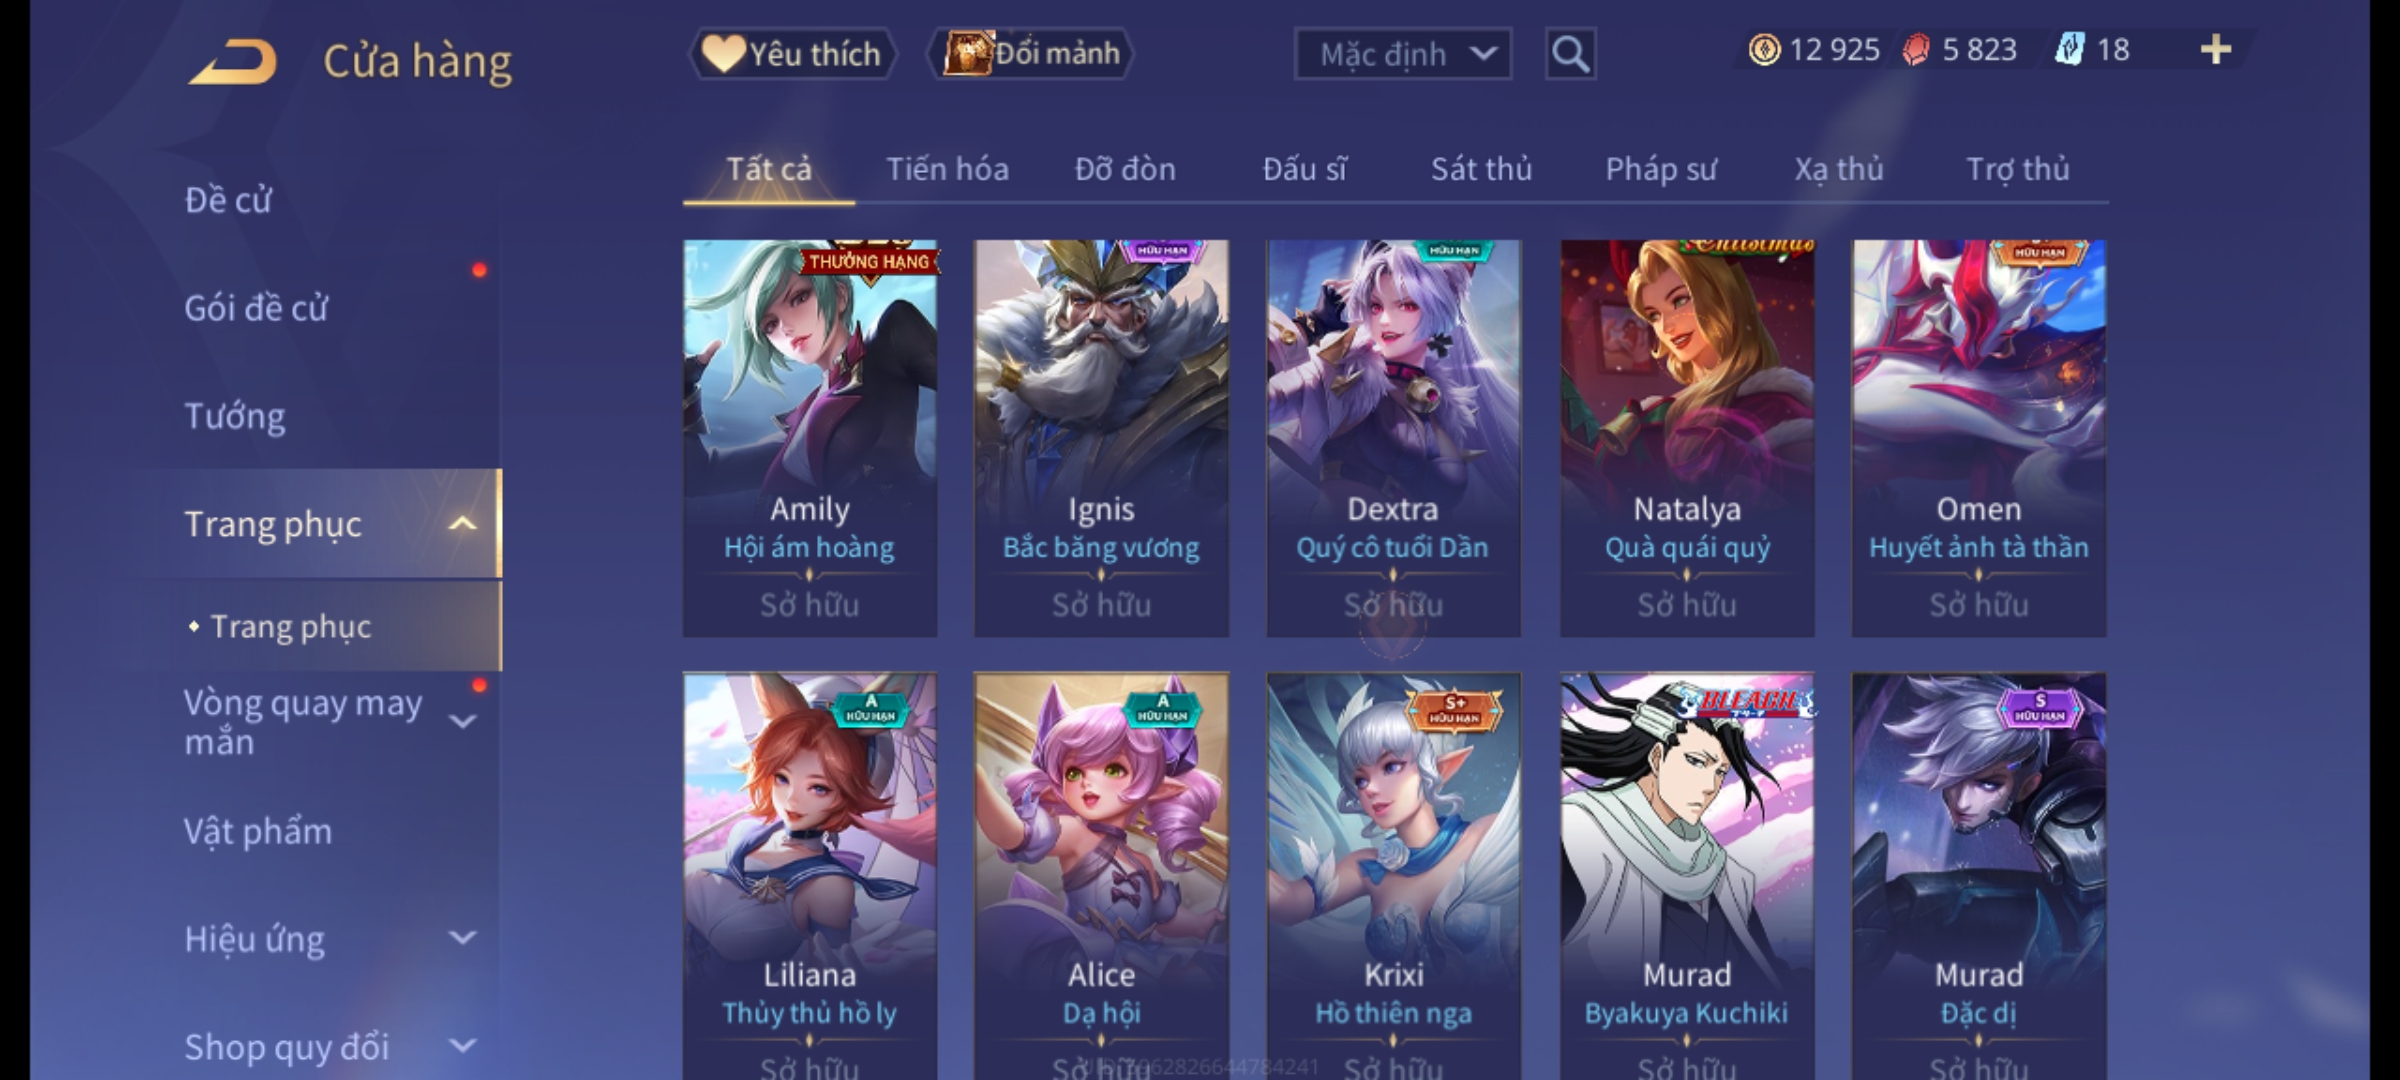Tap the plus icon to add currency
Screen dimensions: 2400x1080
pyautogui.click(x=2216, y=50)
